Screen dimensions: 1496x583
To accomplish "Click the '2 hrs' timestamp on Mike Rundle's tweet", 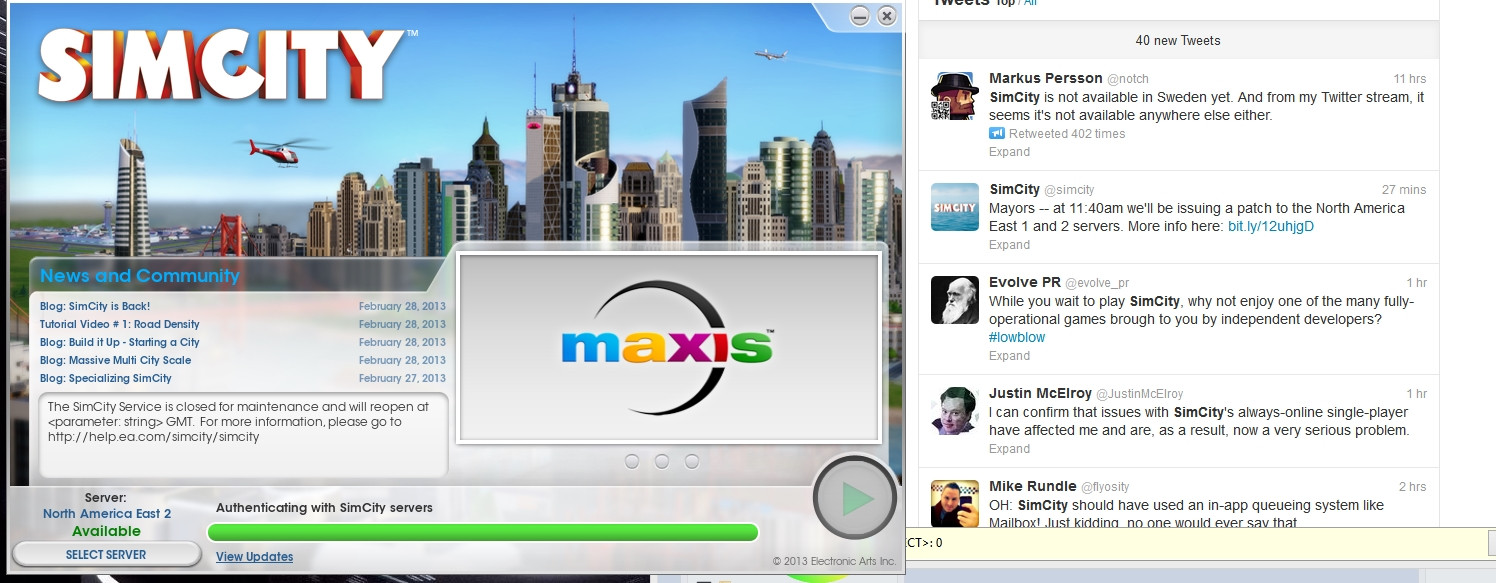I will tap(1413, 487).
